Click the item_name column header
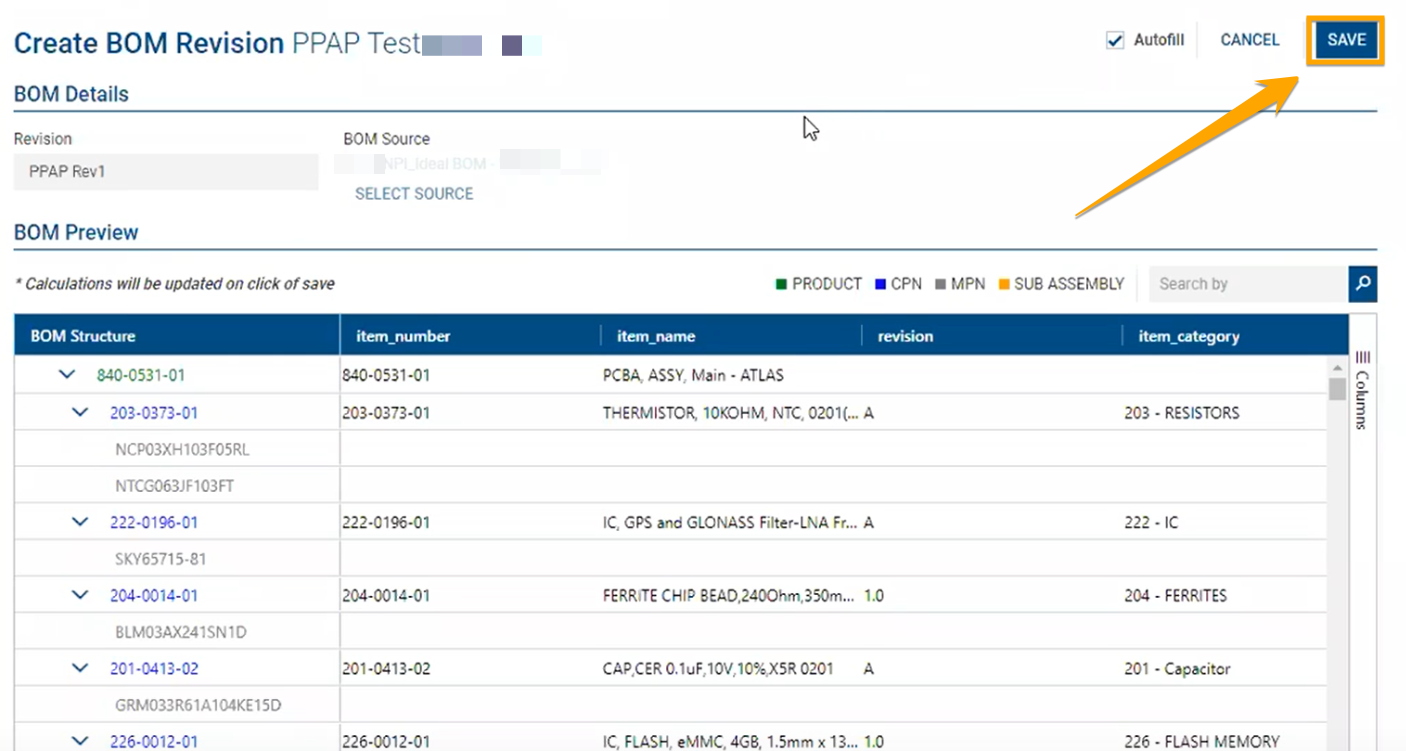Screen dimensions: 1406x751 click(x=655, y=336)
